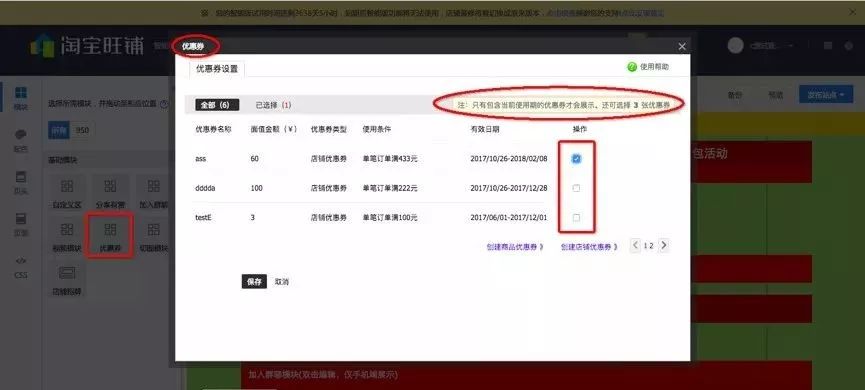Open the 模块 section in the left sidebar
The image size is (865, 390).
click(20, 98)
